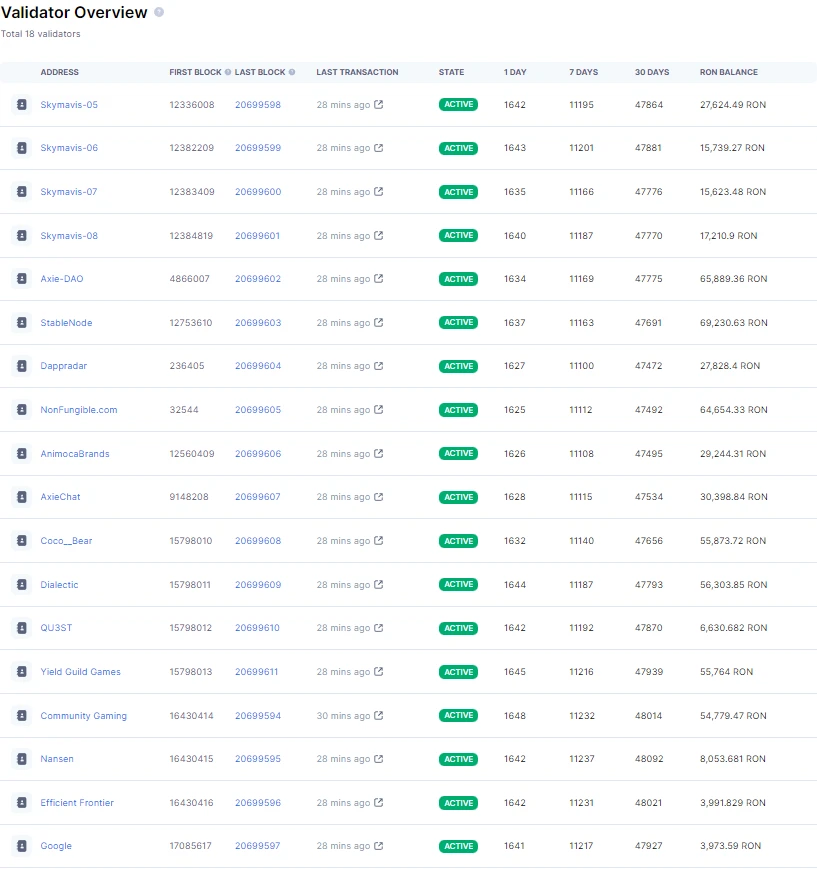This screenshot has width=817, height=869.
Task: Click the validator icon for Yield Guild Games
Action: [x=22, y=672]
